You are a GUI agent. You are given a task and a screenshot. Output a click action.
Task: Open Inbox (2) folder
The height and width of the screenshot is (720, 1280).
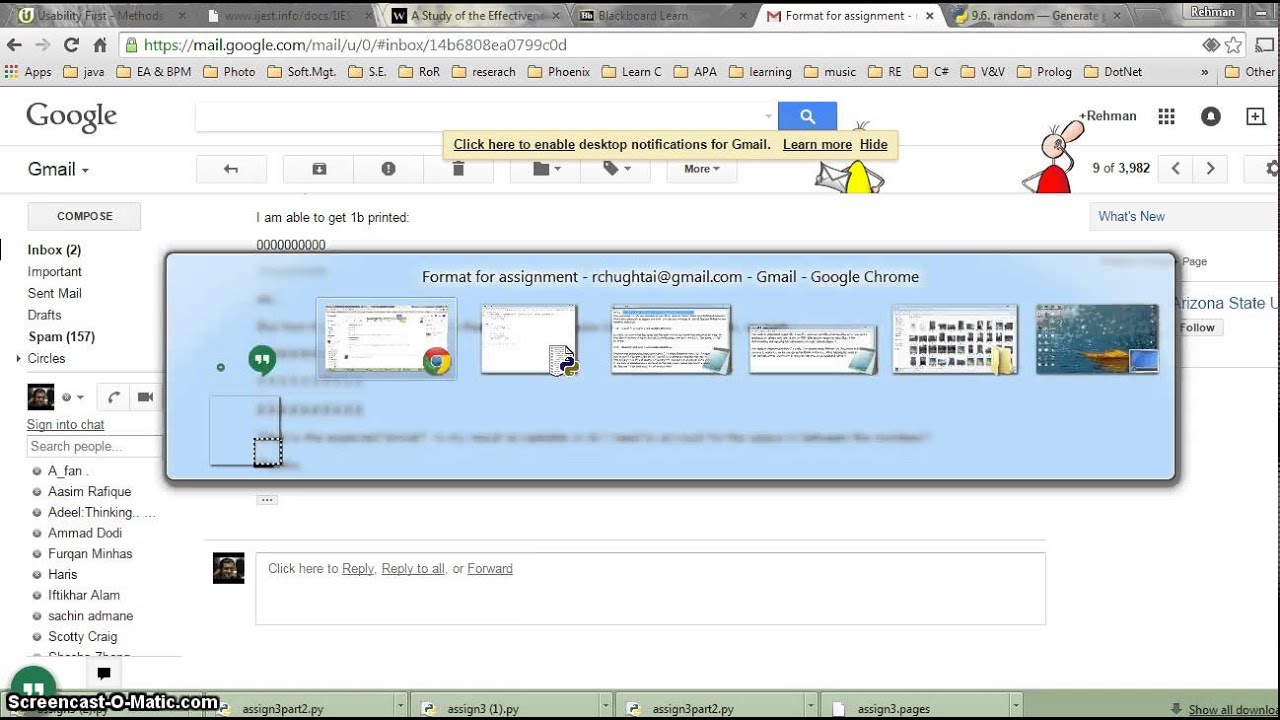pyautogui.click(x=54, y=250)
